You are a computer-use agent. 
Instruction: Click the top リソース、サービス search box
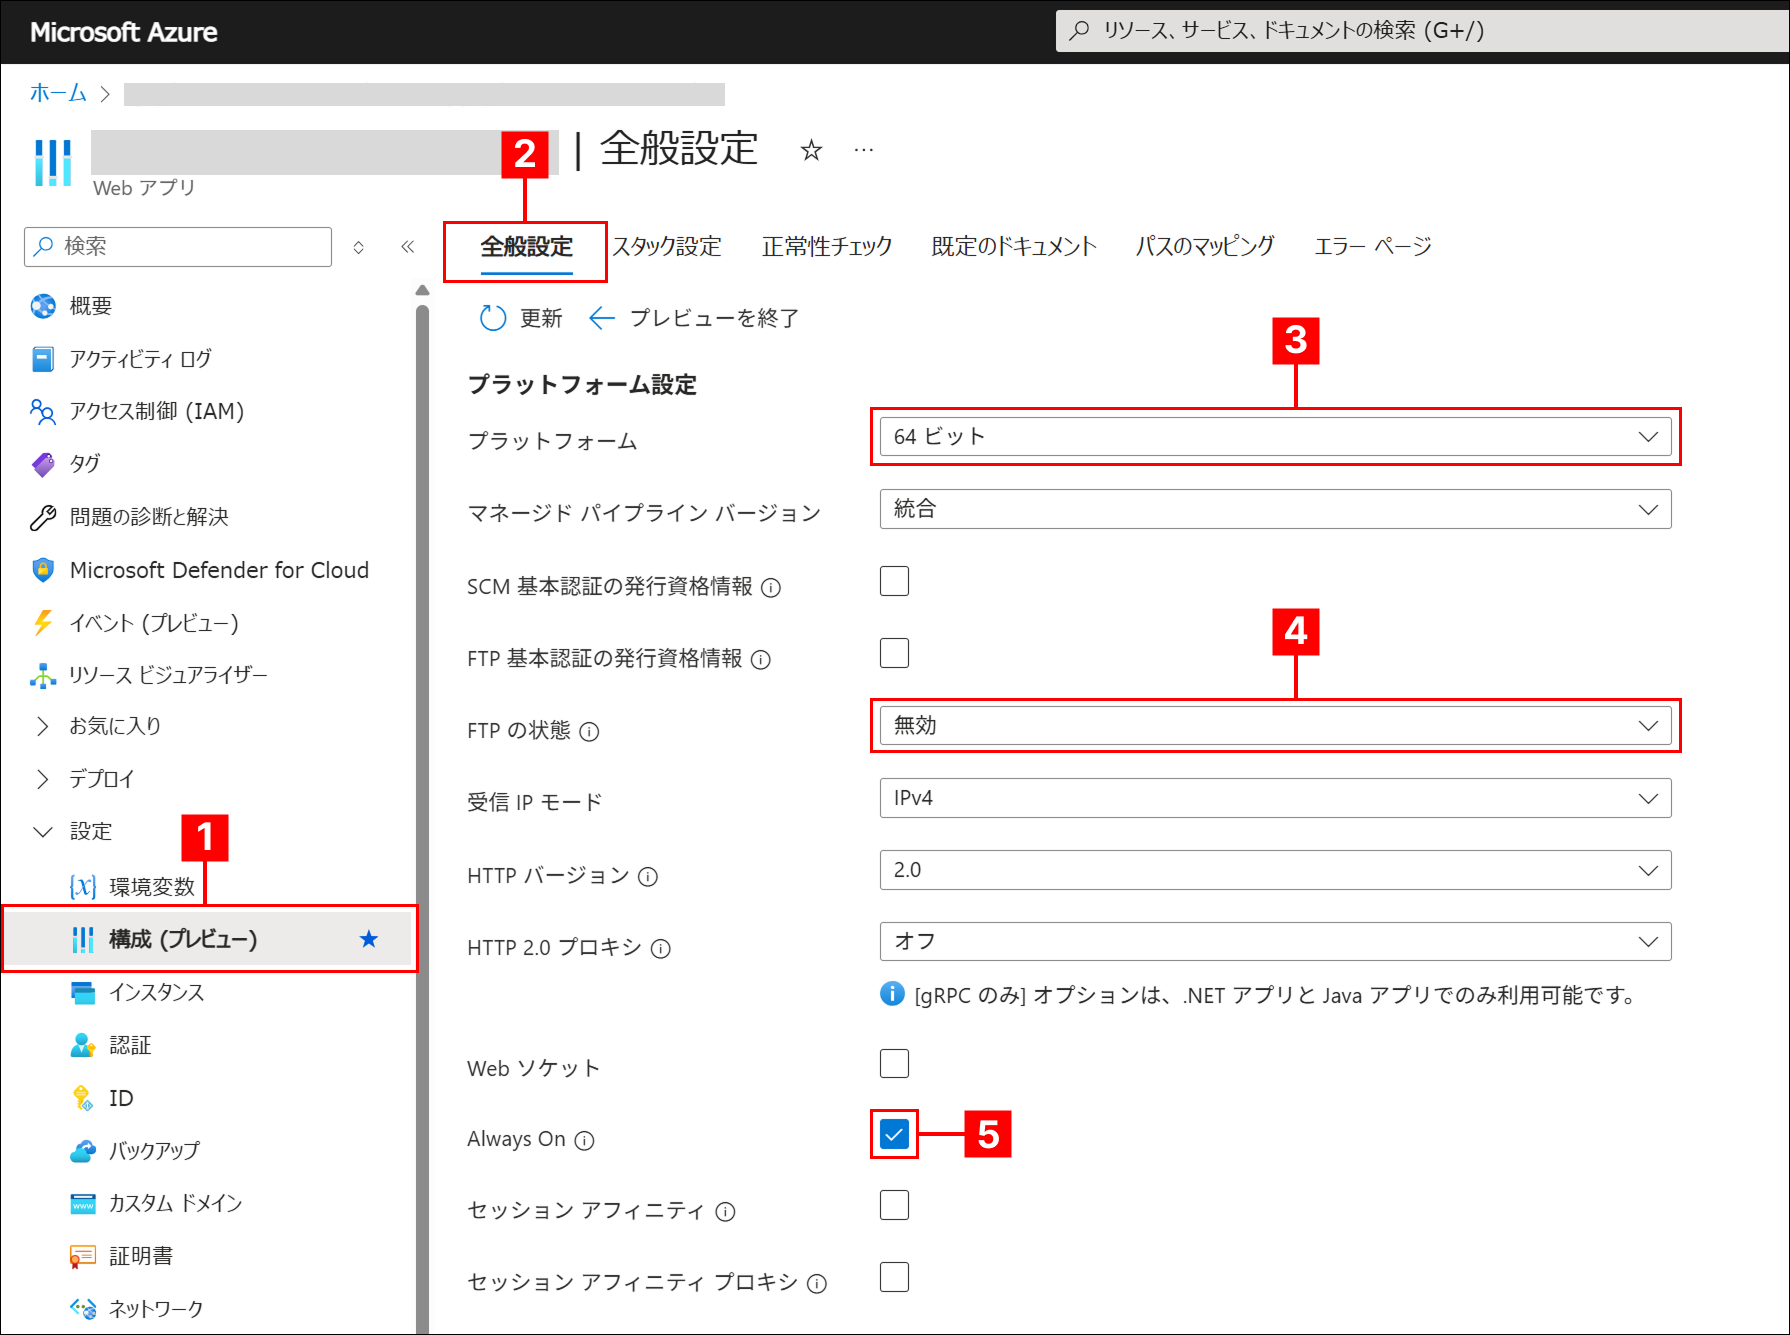pos(1422,31)
